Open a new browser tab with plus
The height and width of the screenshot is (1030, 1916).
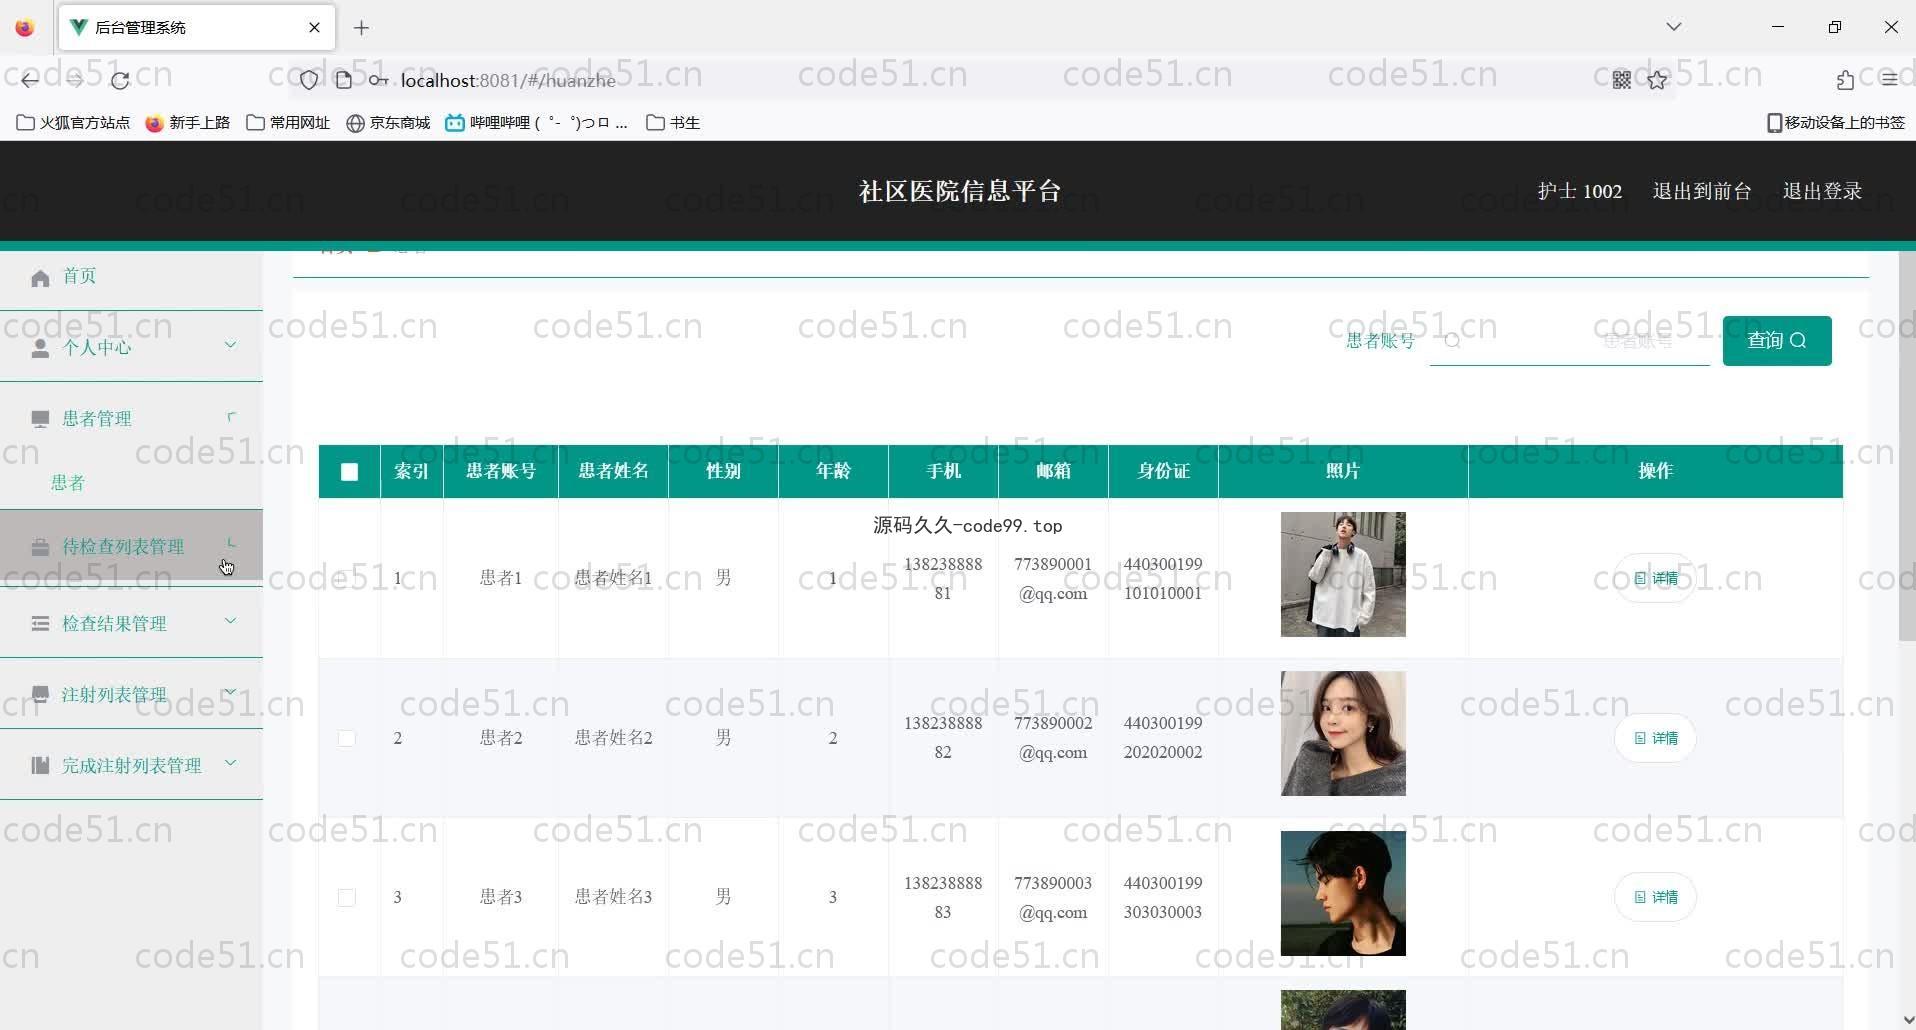tap(362, 28)
